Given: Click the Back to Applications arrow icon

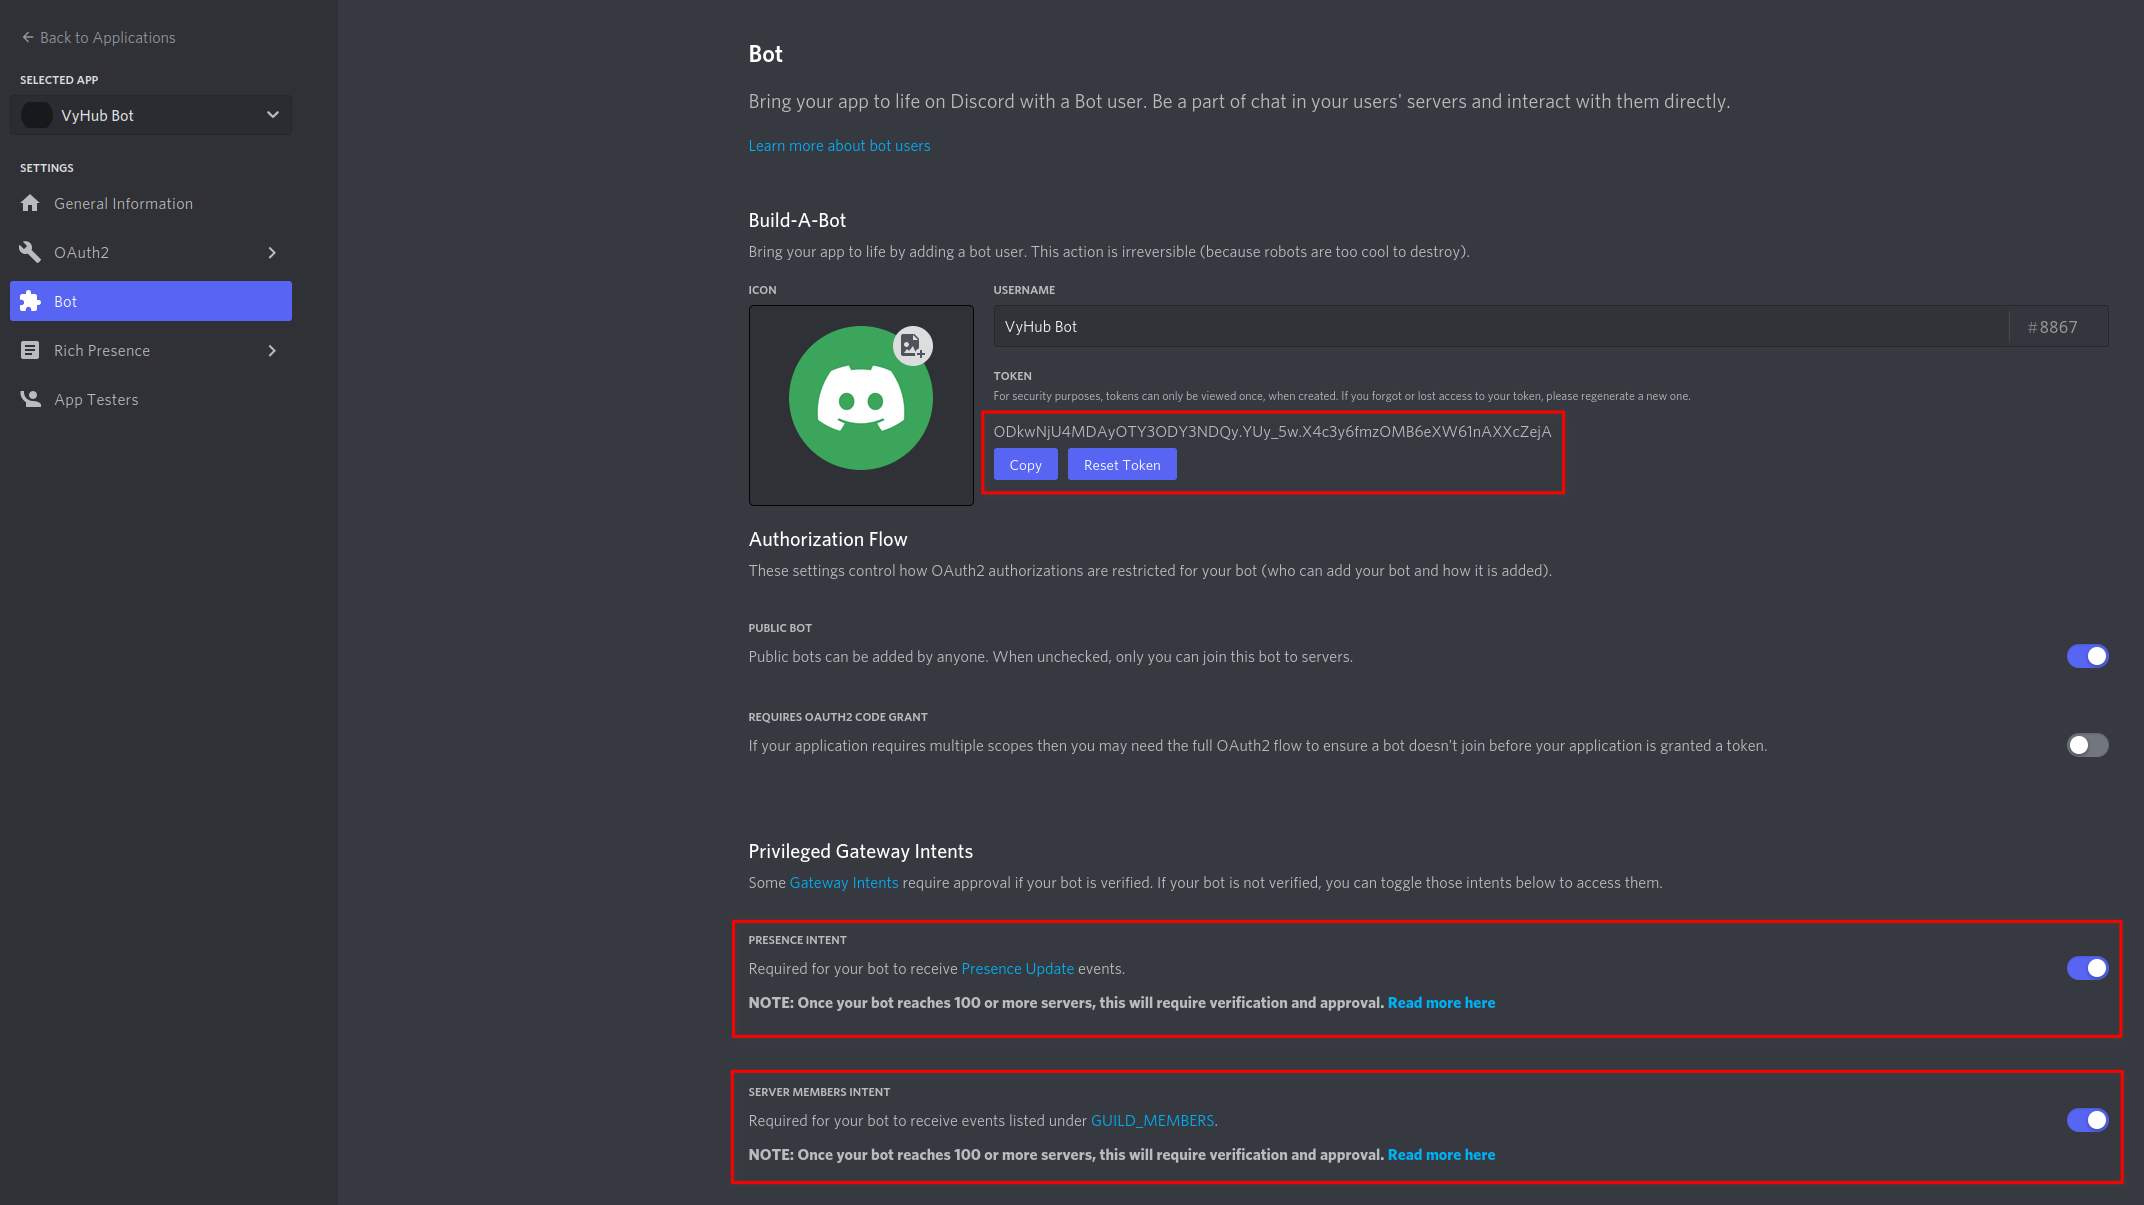Looking at the screenshot, I should pyautogui.click(x=22, y=35).
